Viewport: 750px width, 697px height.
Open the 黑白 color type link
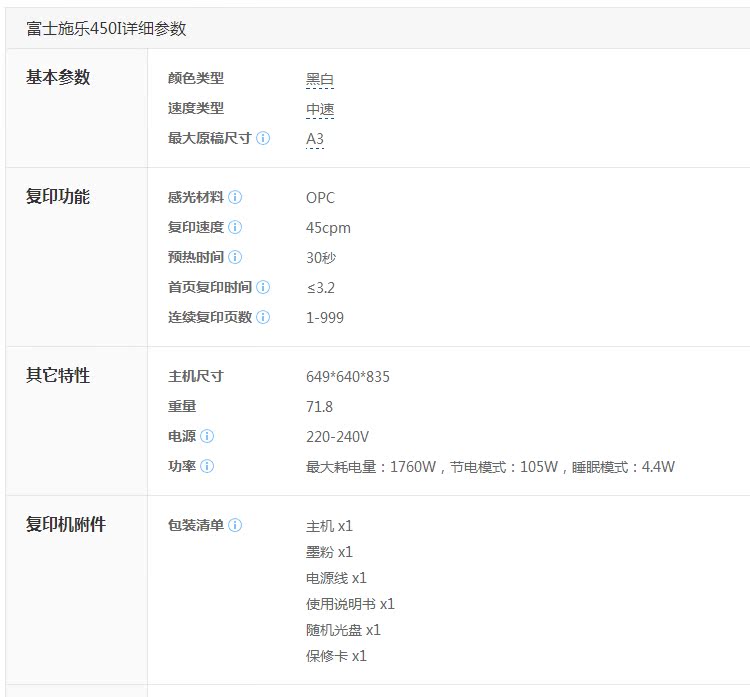pos(320,79)
